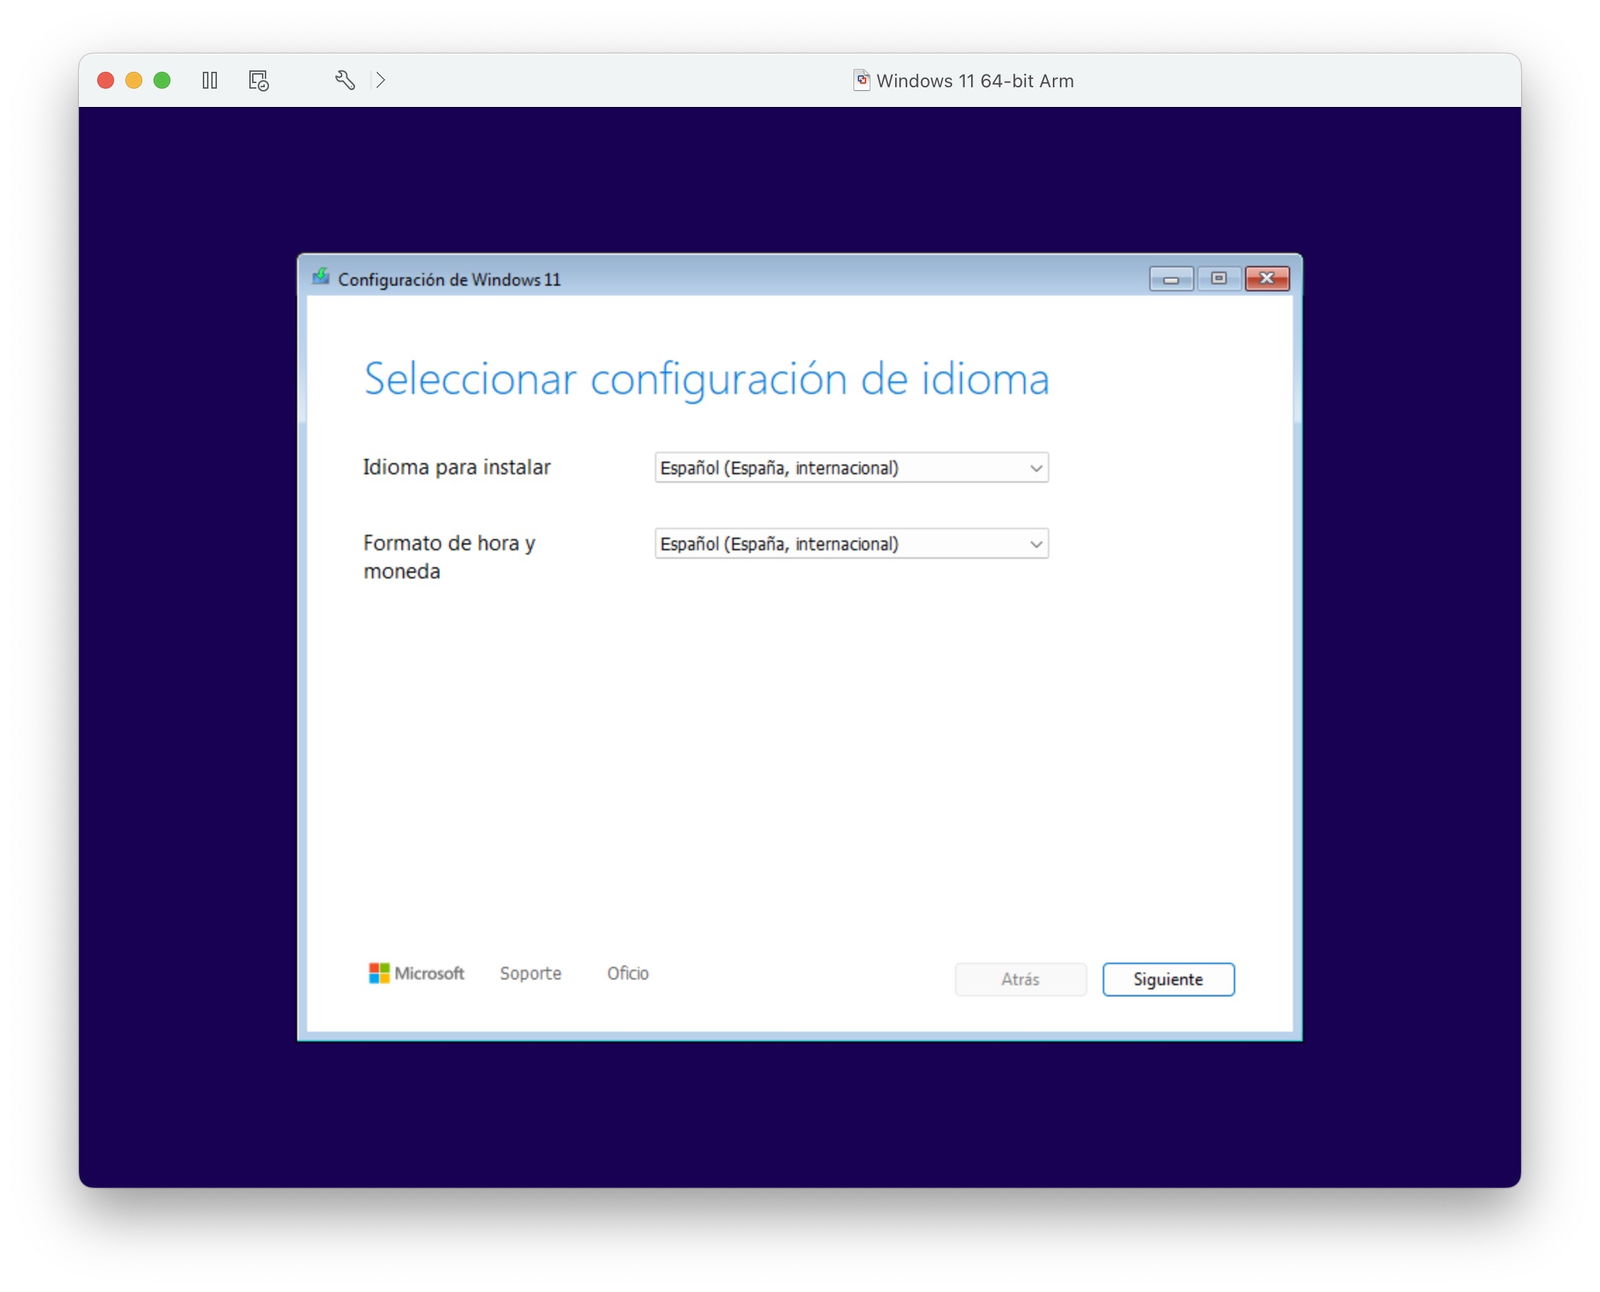This screenshot has height=1292, width=1600.
Task: Open the Soporte link
Action: [x=531, y=973]
